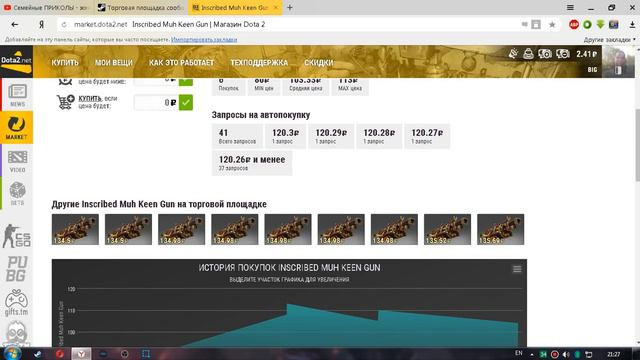
Task: Open the 'МОИ ВЕЩИ' navigation menu item
Action: click(x=113, y=62)
